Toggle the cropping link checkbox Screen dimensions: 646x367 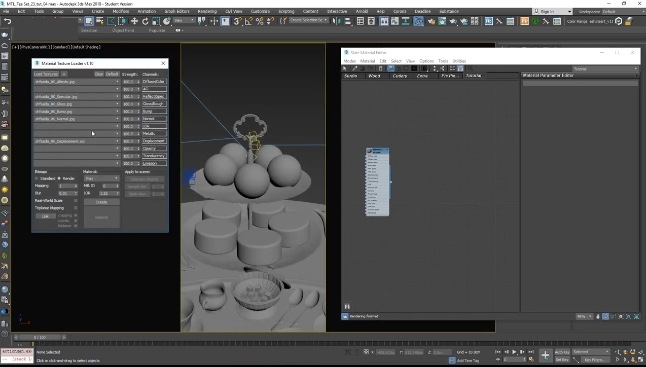point(75,215)
